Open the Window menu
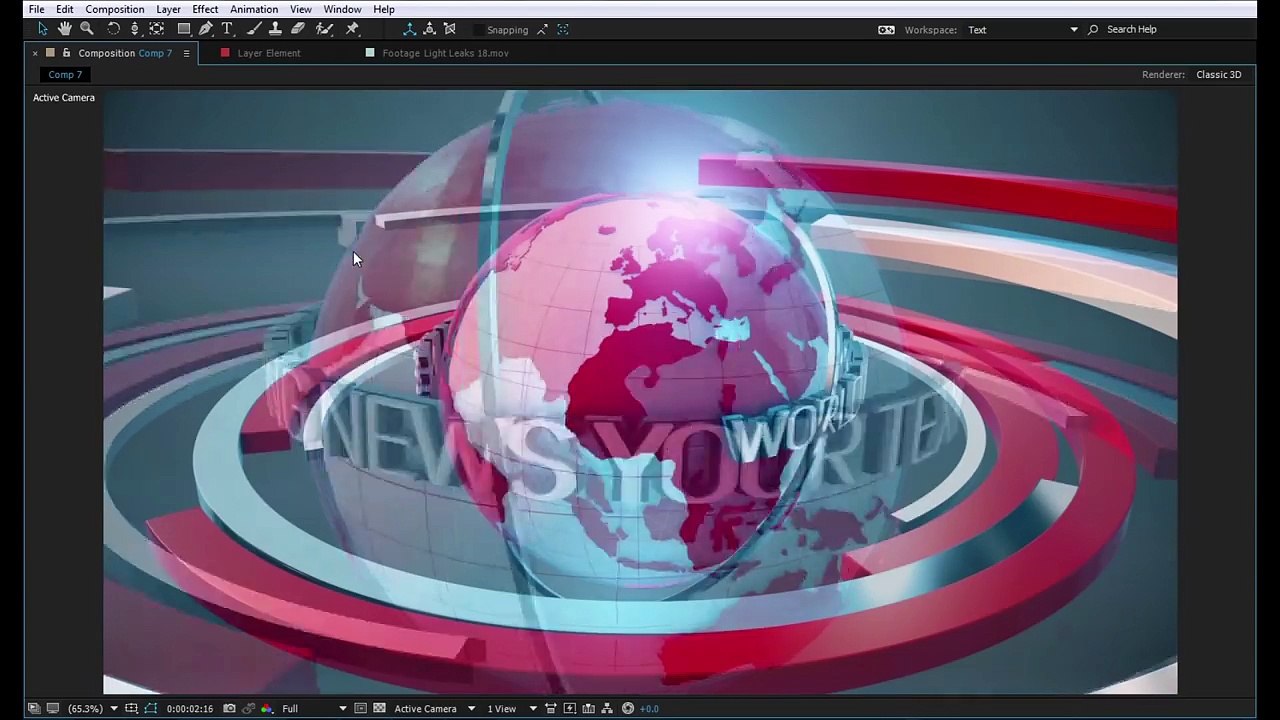Image resolution: width=1280 pixels, height=720 pixels. click(342, 9)
